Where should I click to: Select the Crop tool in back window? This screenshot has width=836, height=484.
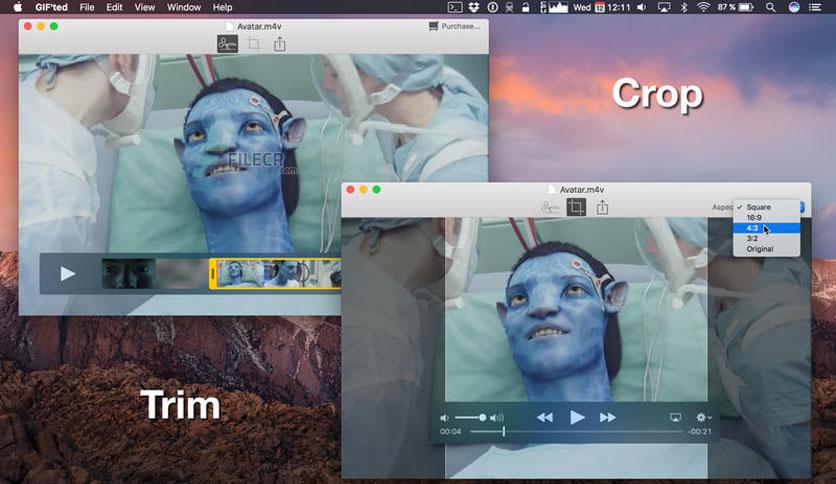tap(254, 44)
